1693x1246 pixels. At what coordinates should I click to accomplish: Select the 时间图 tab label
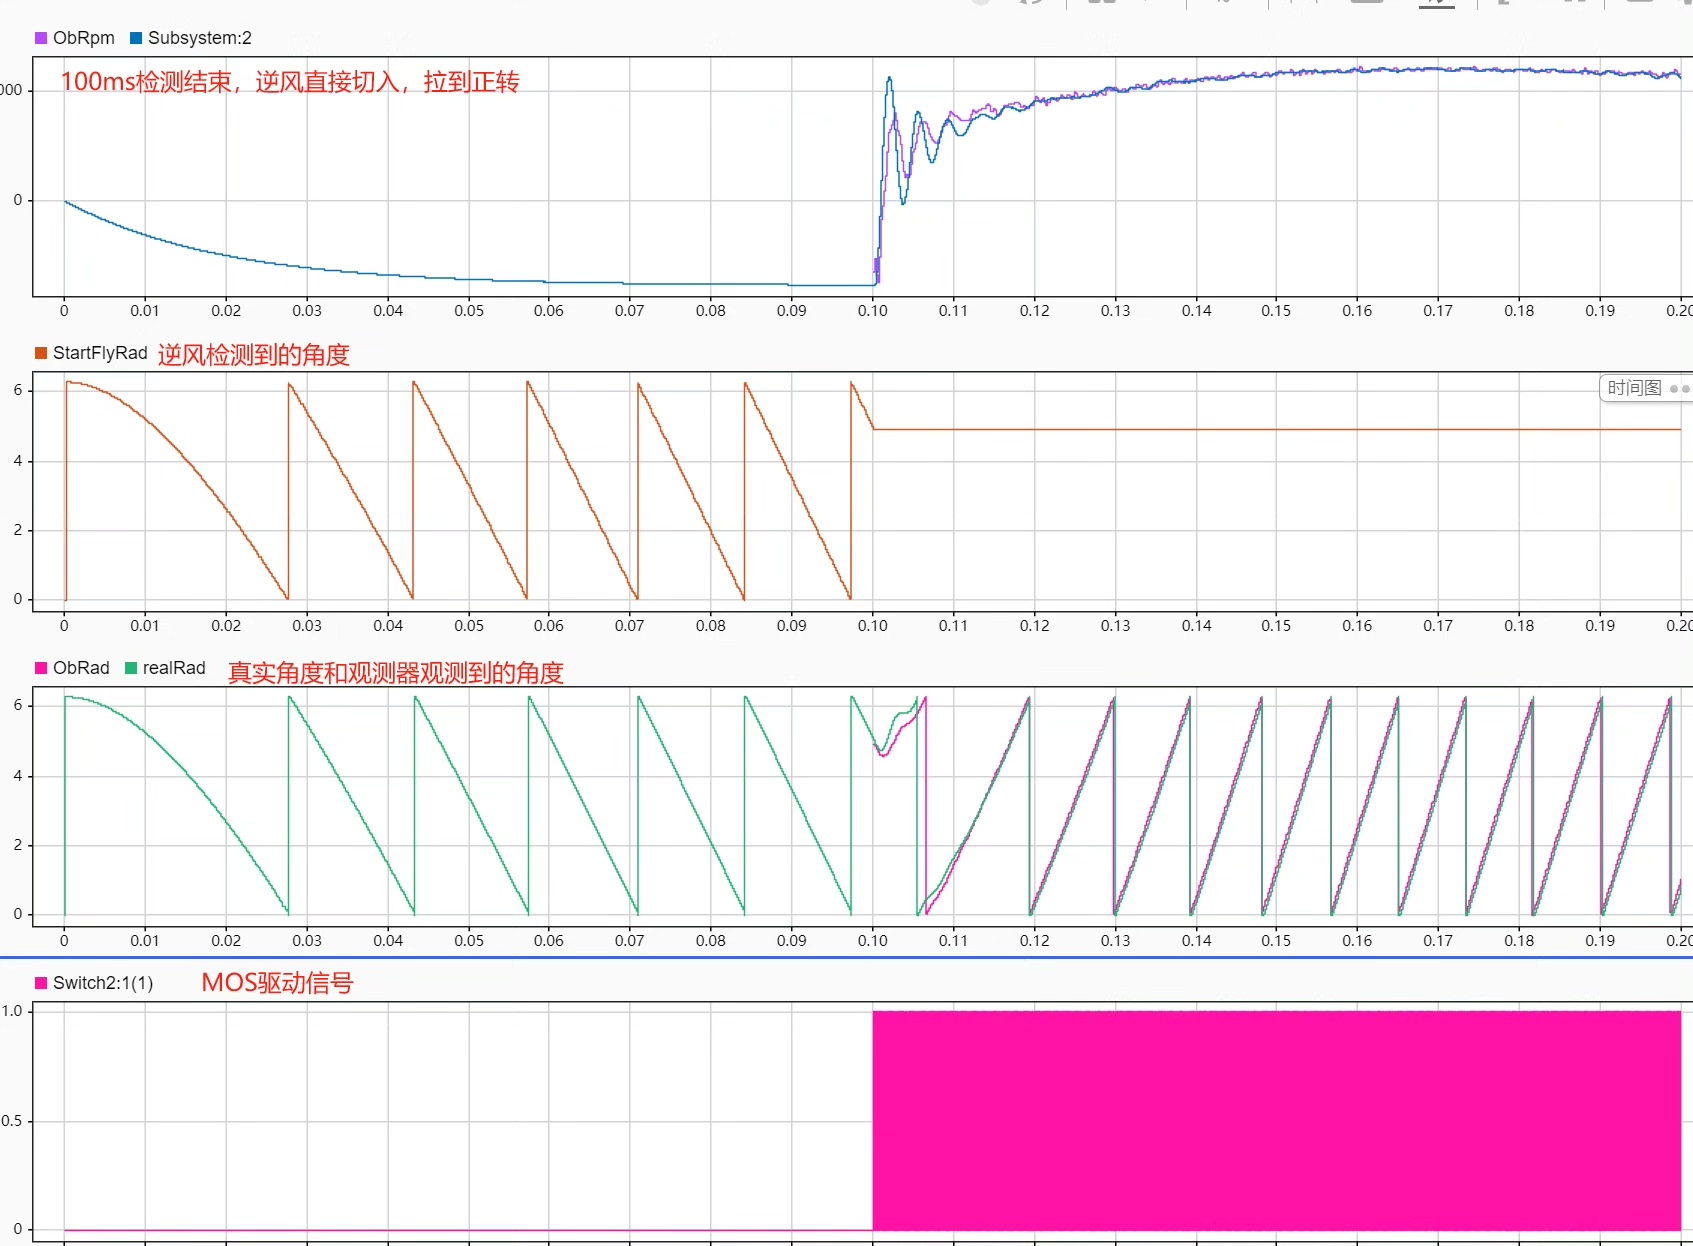coord(1636,388)
